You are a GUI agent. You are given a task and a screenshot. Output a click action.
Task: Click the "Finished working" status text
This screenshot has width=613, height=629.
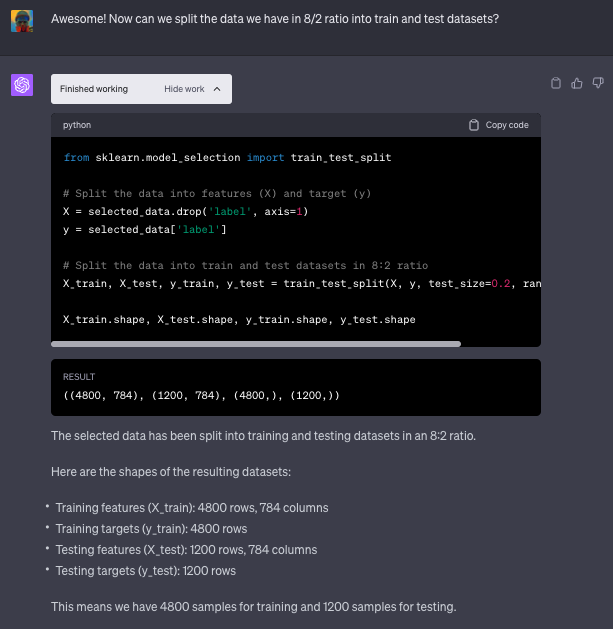tap(94, 89)
